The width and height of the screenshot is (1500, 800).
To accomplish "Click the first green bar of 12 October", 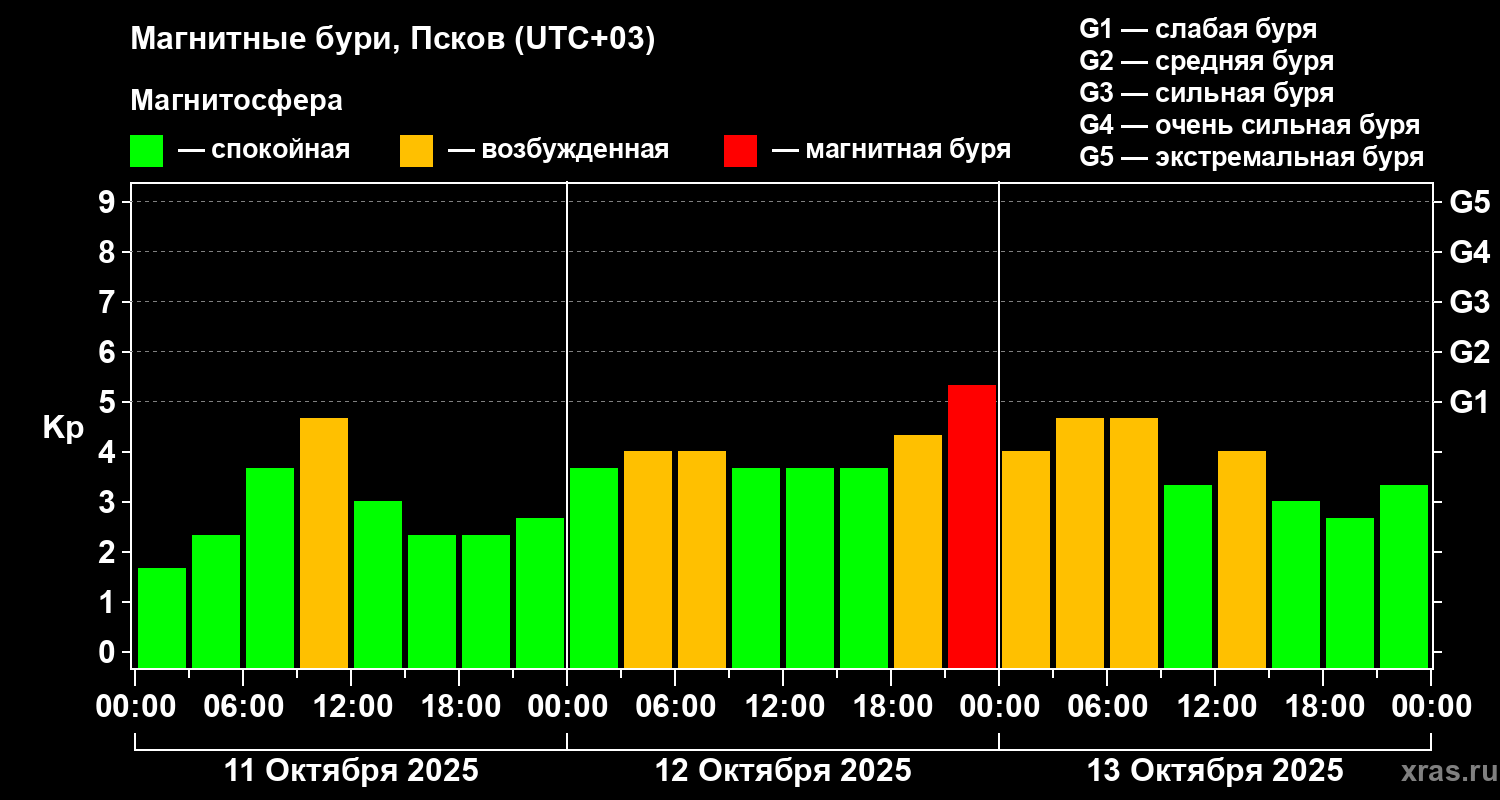I will tap(594, 568).
